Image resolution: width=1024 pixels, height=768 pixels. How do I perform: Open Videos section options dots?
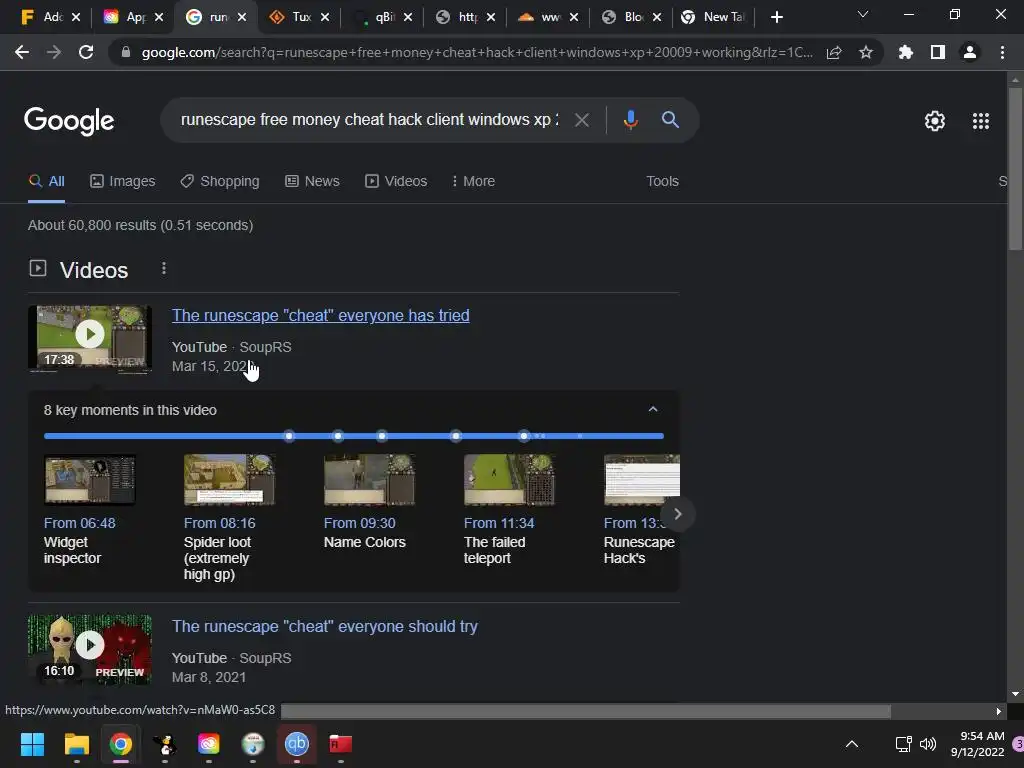[x=164, y=268]
